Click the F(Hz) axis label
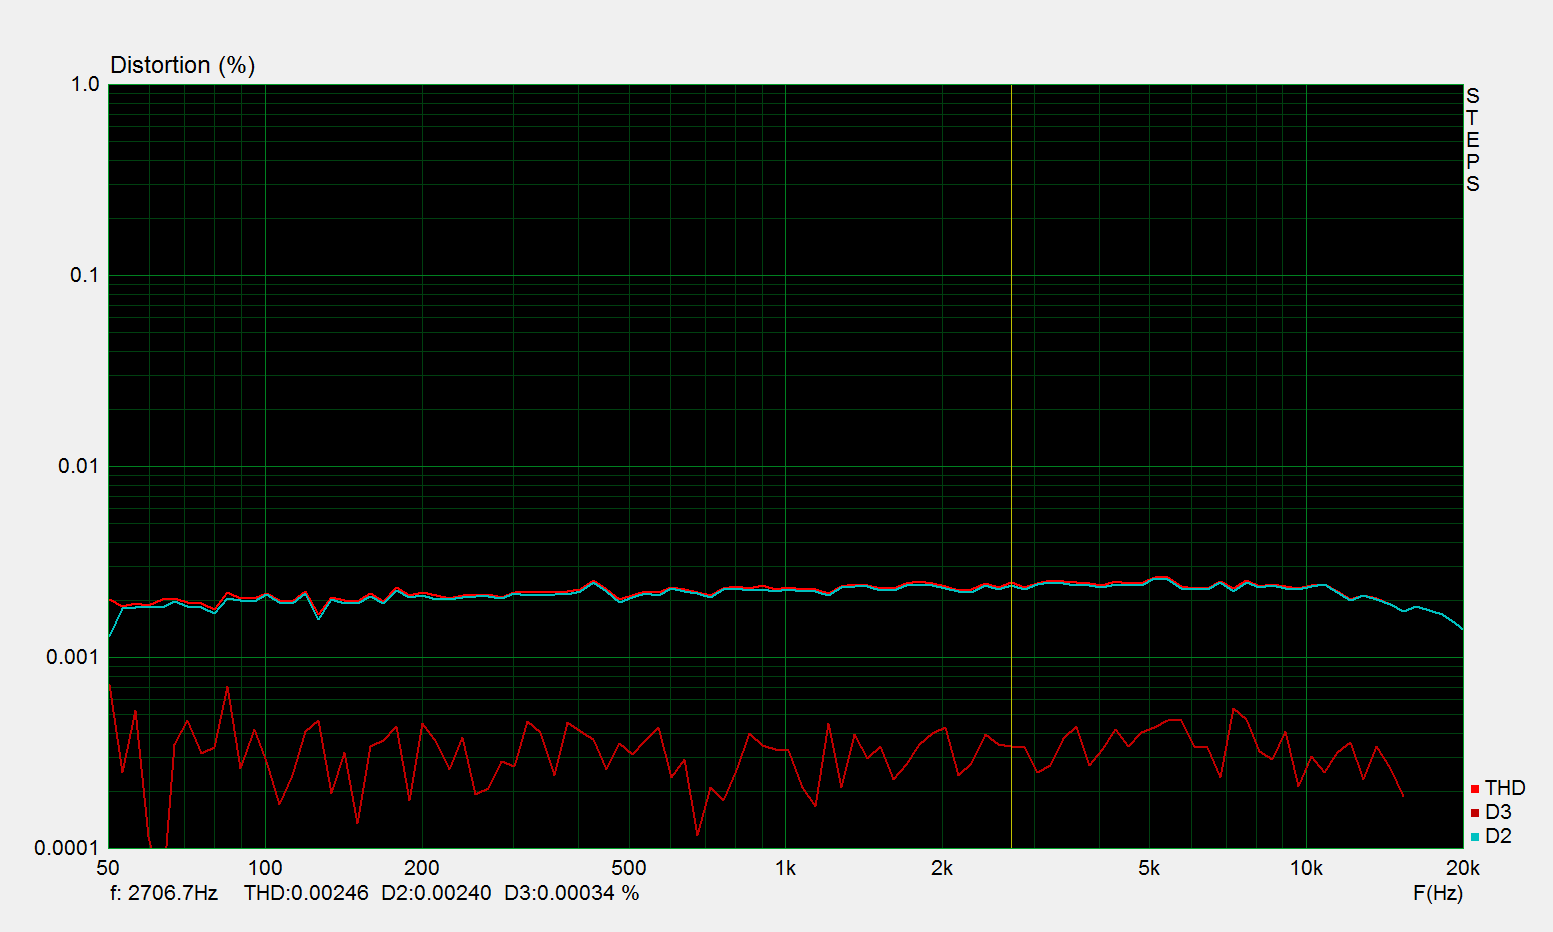Screen dimensions: 1553x932 pyautogui.click(x=1438, y=893)
